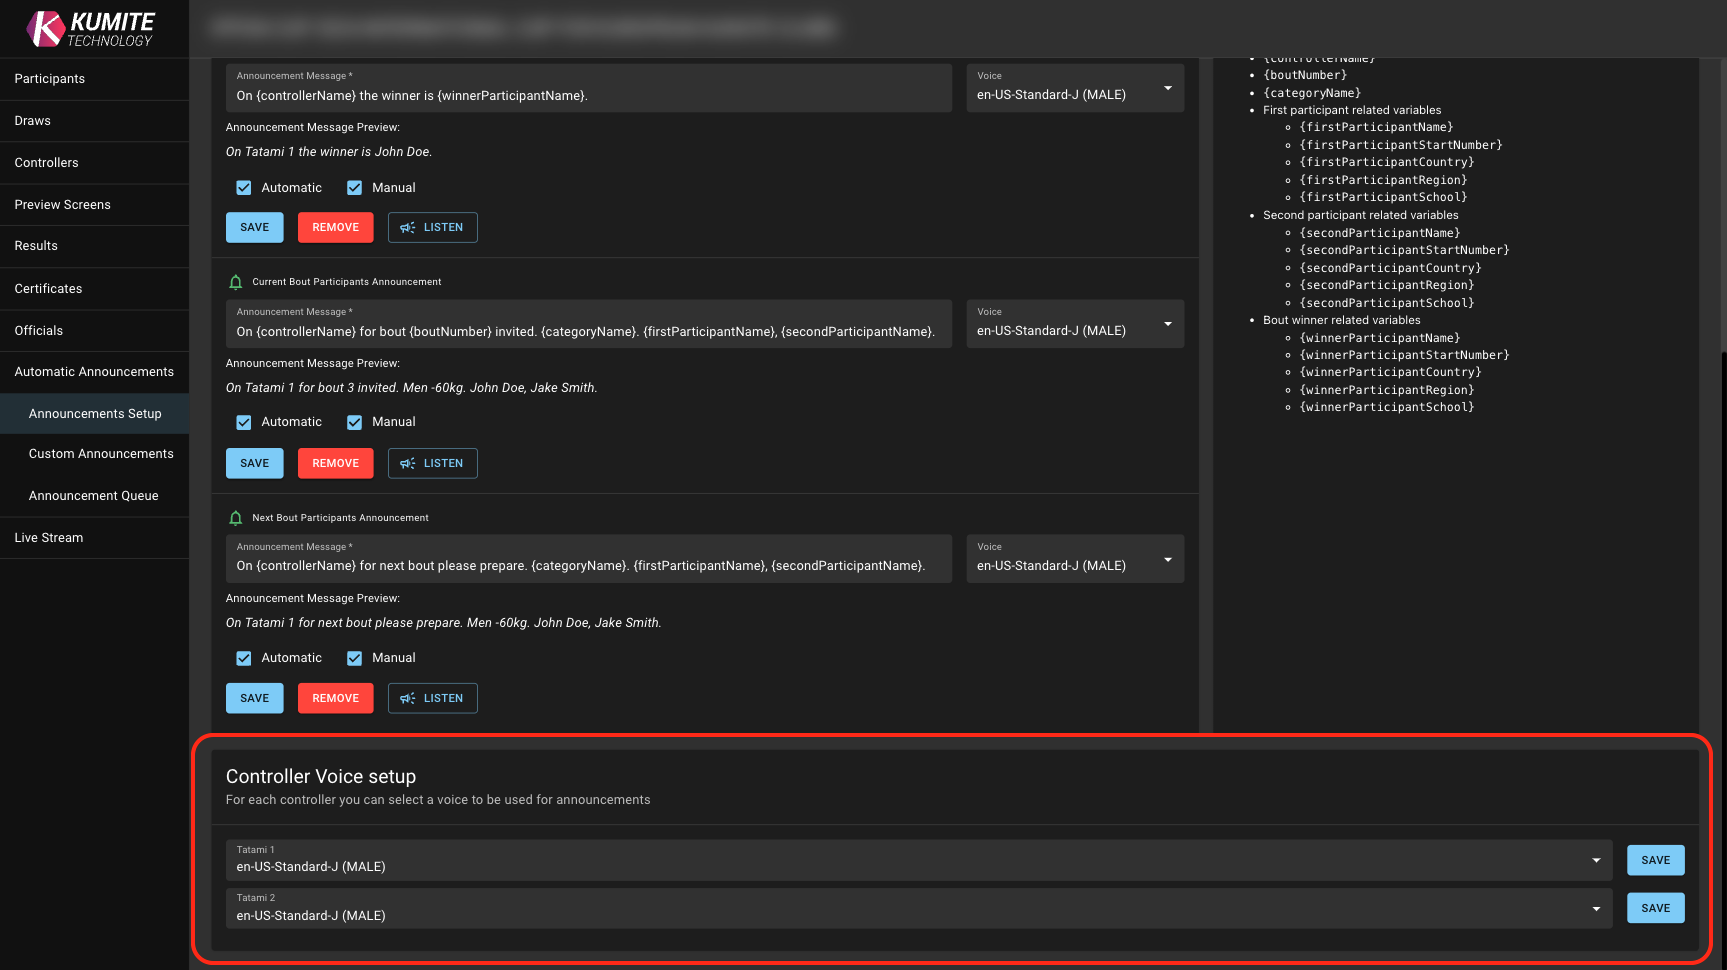Open Draws in the sidebar

94,121
